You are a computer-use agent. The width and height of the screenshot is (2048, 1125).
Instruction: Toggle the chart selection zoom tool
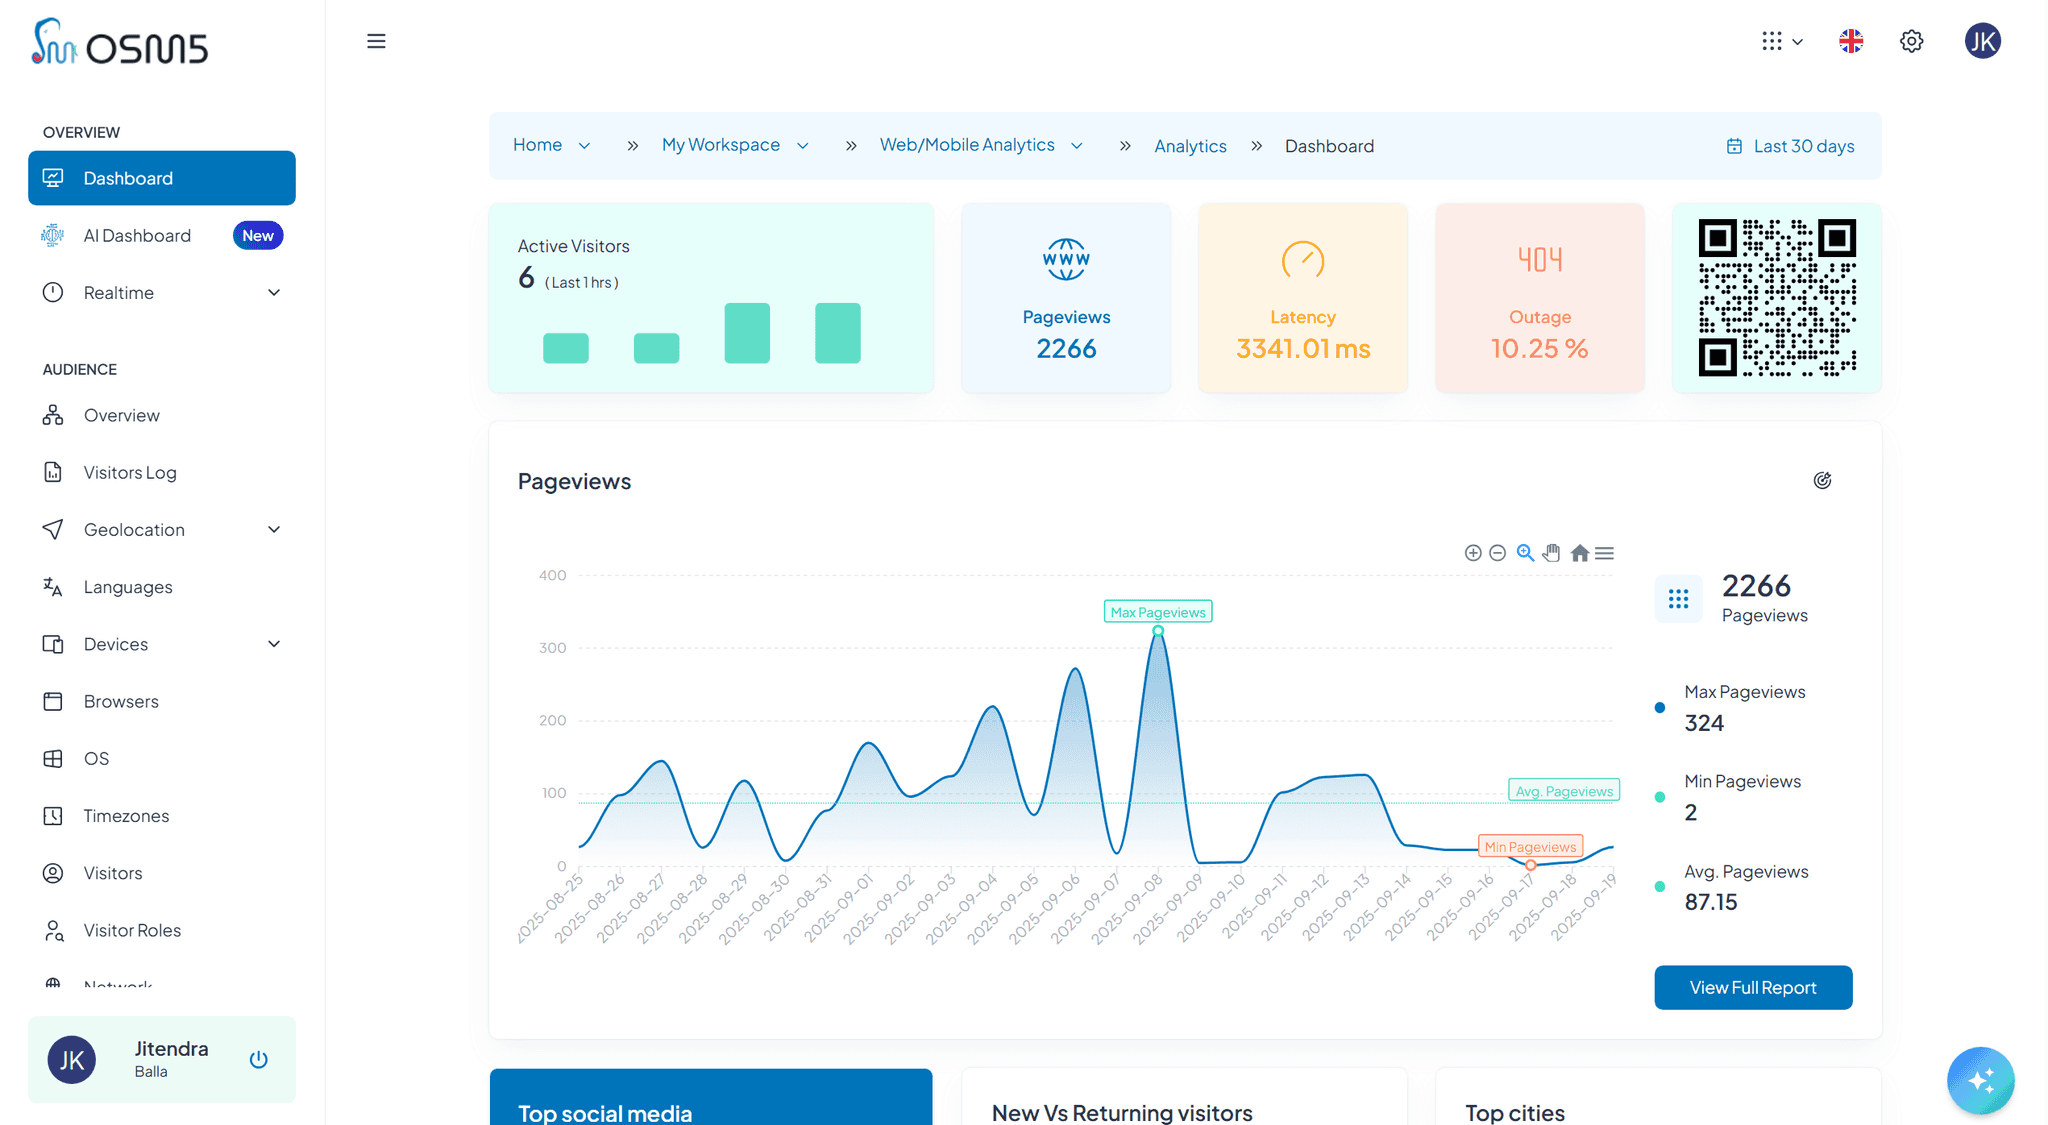pyautogui.click(x=1525, y=553)
